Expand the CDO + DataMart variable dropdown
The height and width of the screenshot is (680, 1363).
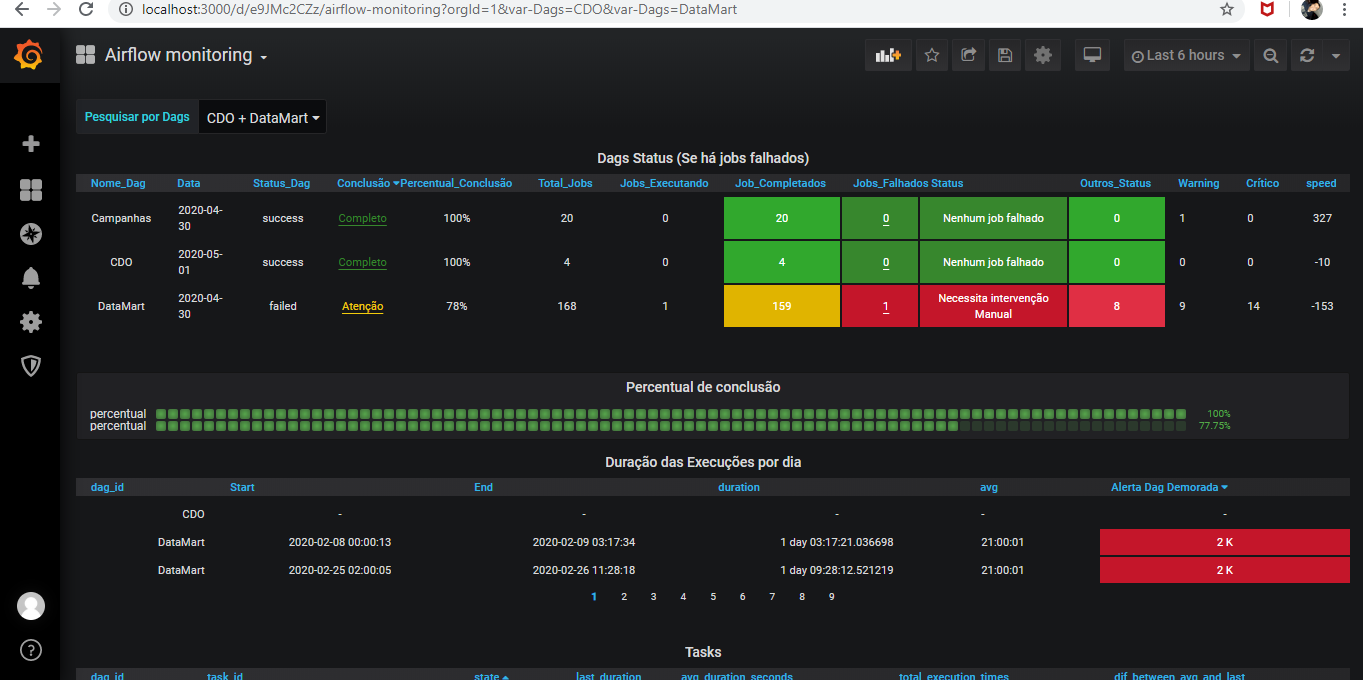coord(263,118)
